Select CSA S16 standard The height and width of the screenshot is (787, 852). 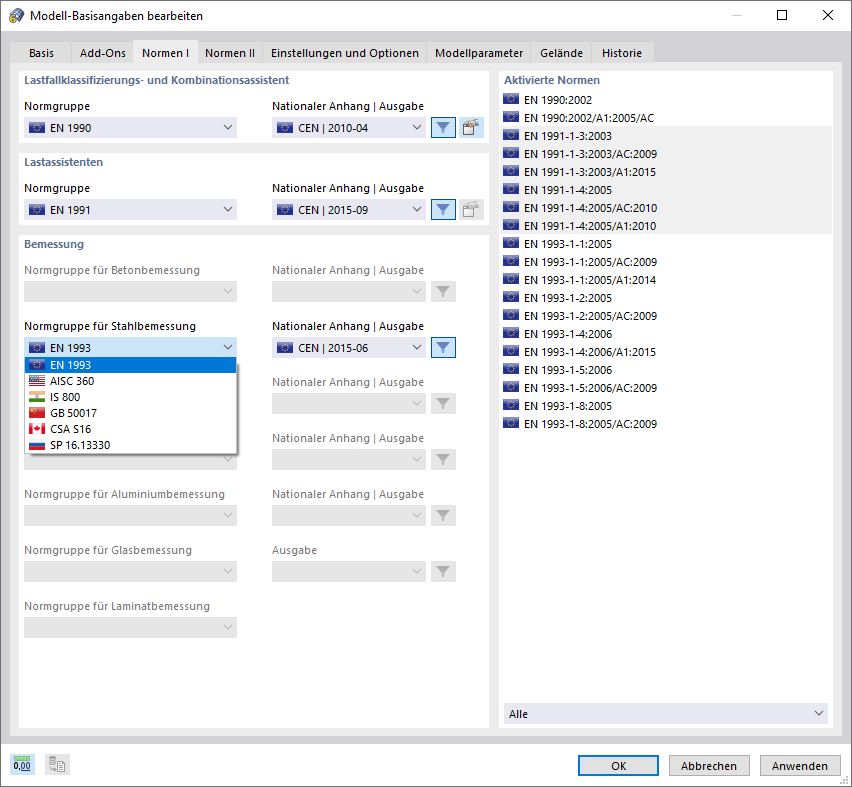130,429
